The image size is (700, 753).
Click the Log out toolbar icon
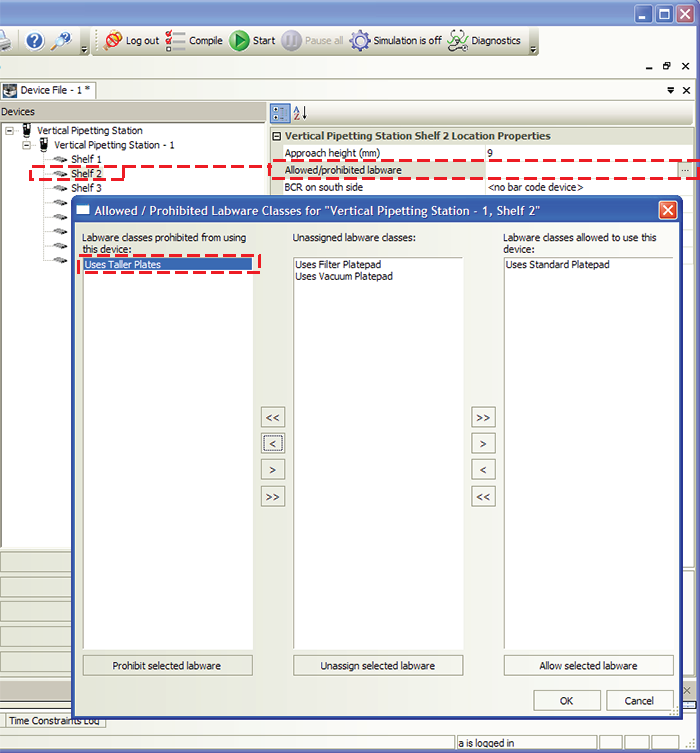coord(113,41)
